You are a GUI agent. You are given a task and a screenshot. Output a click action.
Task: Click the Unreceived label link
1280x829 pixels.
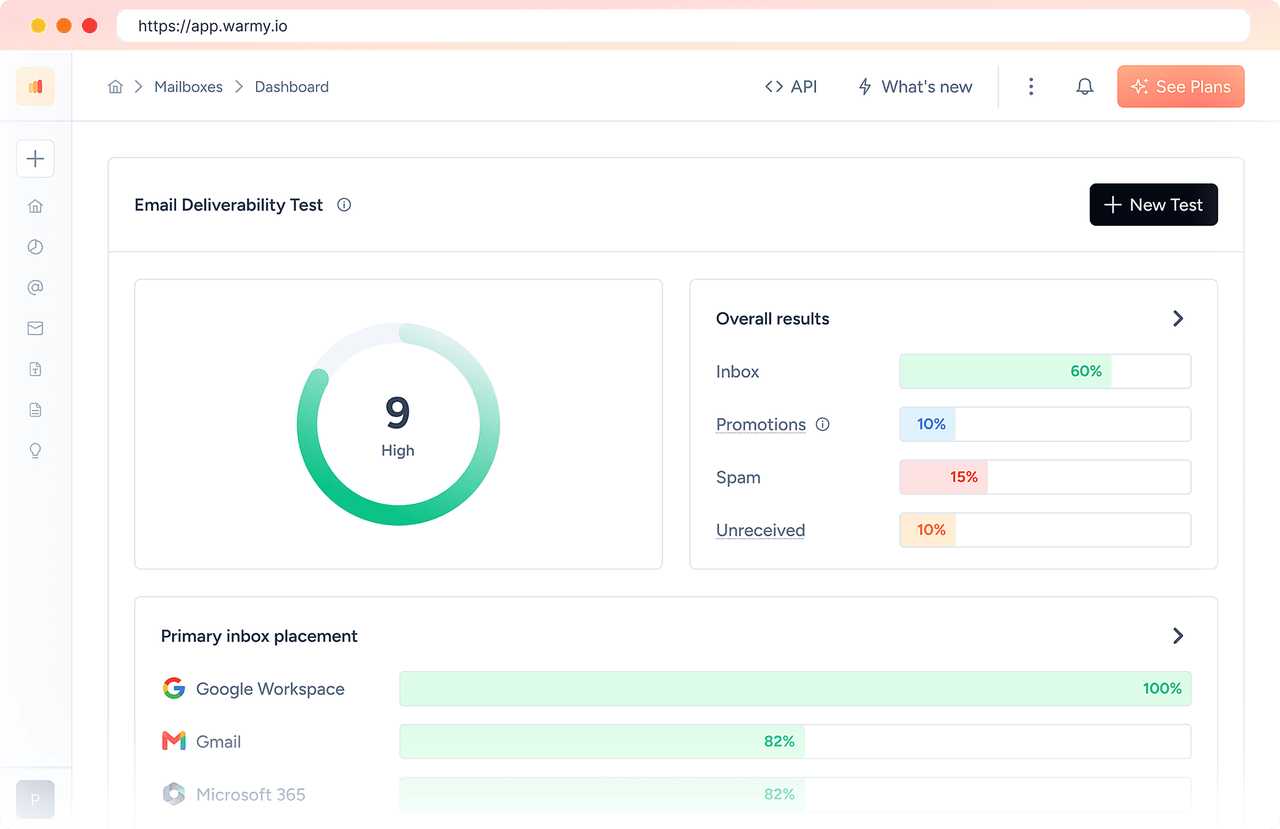(760, 530)
